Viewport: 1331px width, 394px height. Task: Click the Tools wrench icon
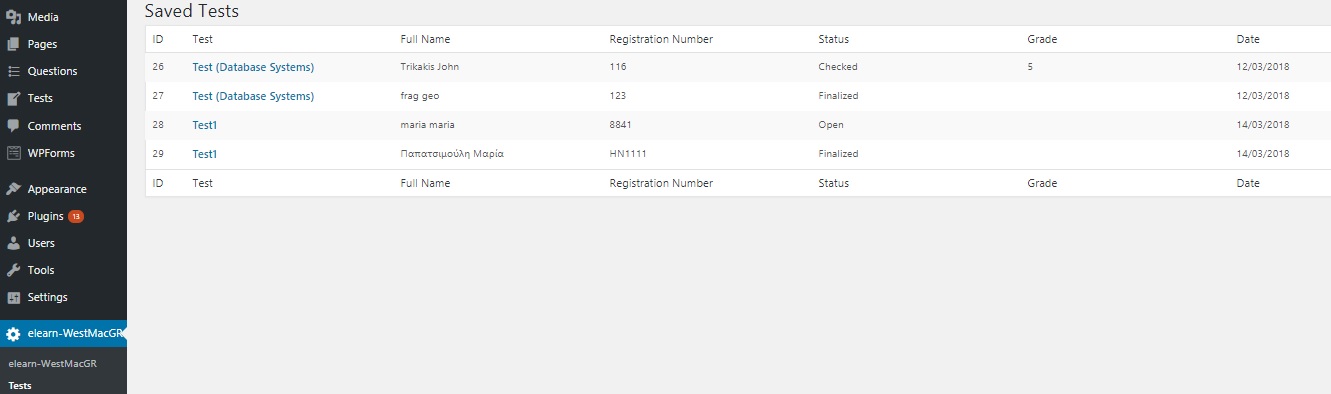click(13, 270)
